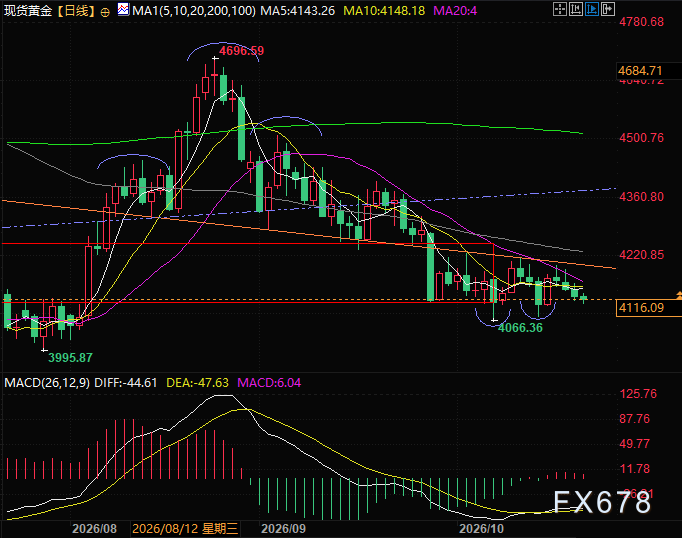Click the MA20 value in magenta

click(x=455, y=10)
